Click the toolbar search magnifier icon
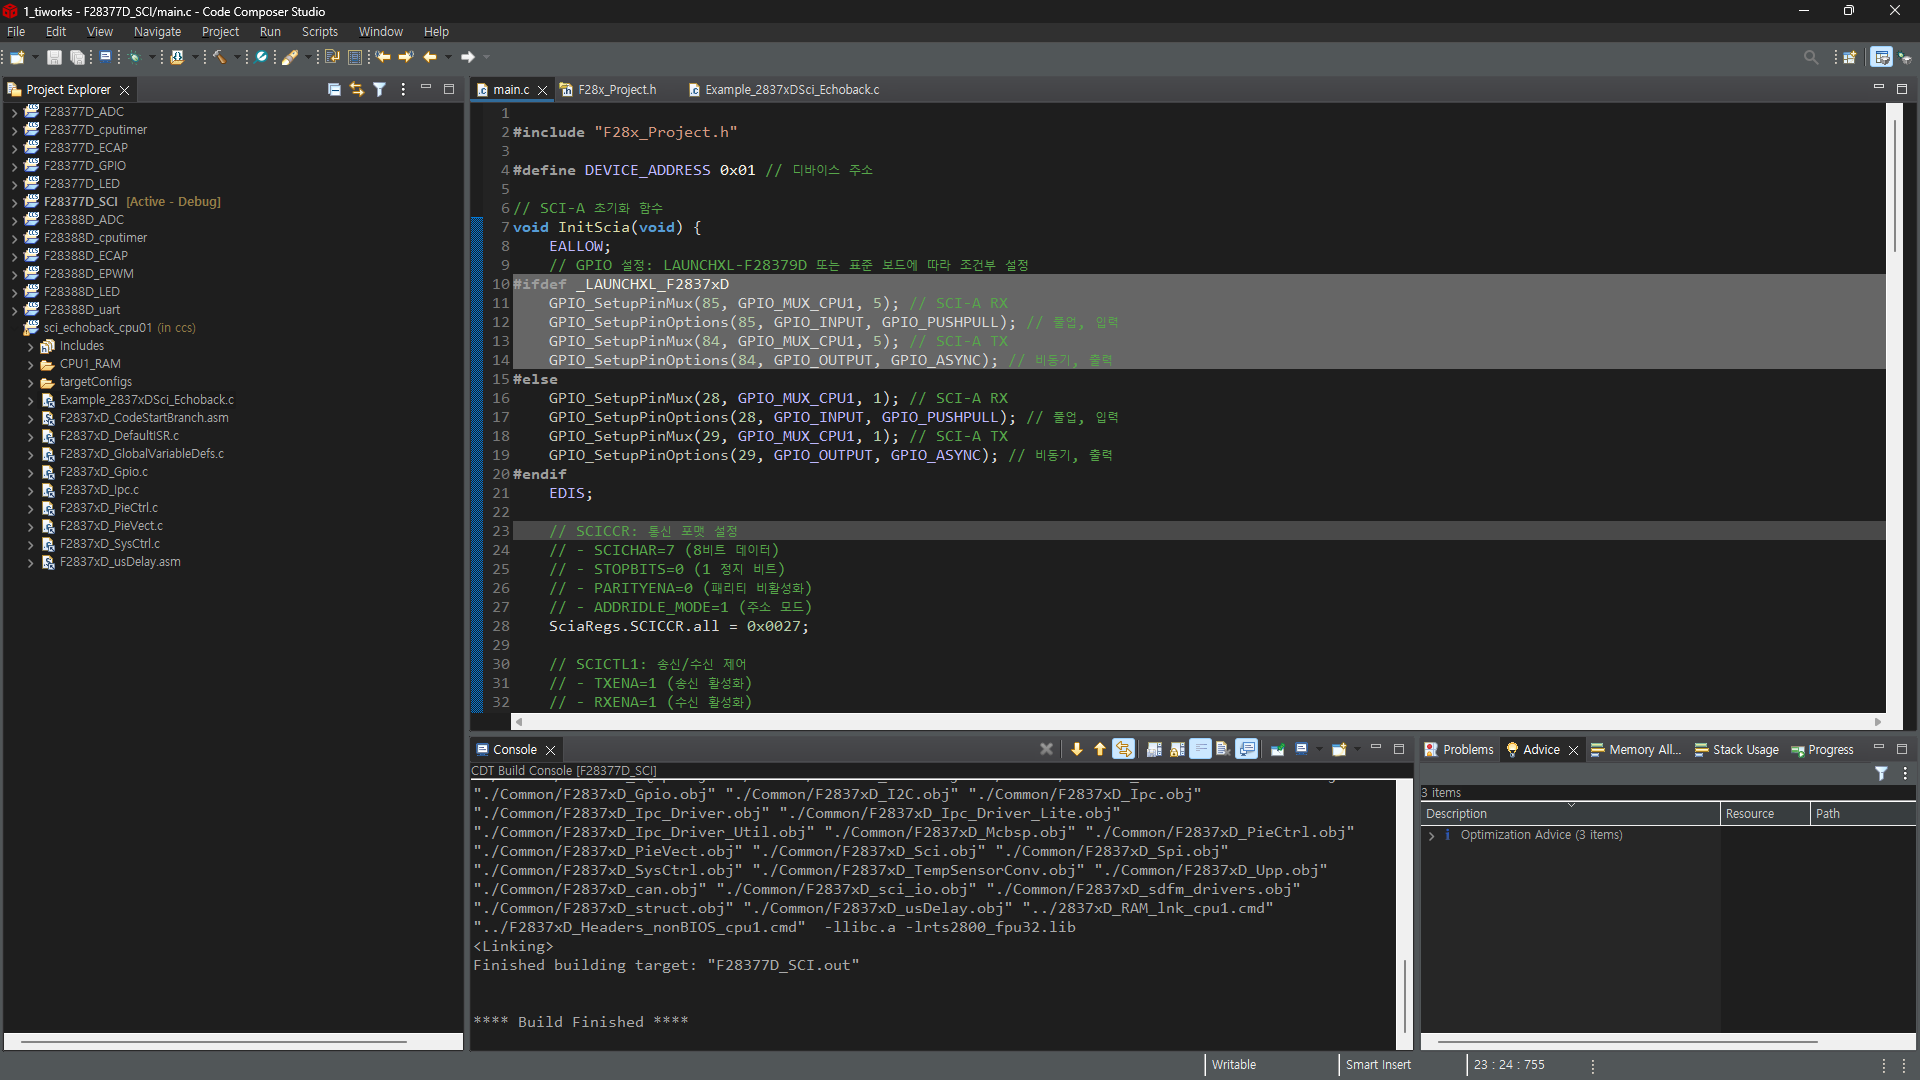 click(1810, 57)
